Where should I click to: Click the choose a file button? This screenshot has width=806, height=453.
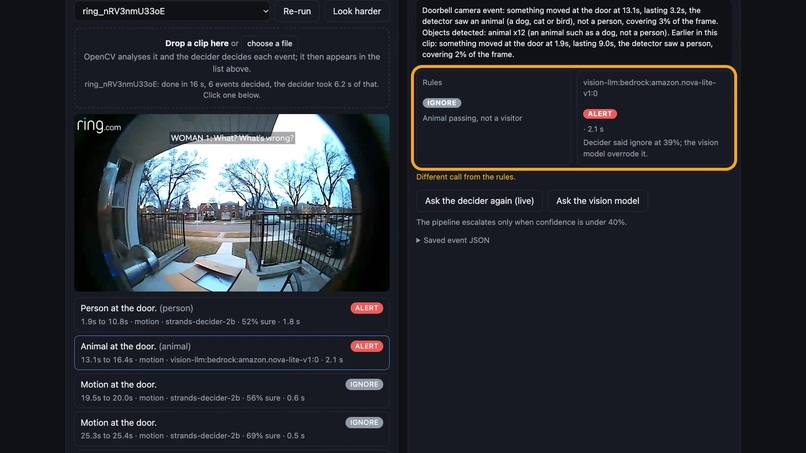(269, 44)
